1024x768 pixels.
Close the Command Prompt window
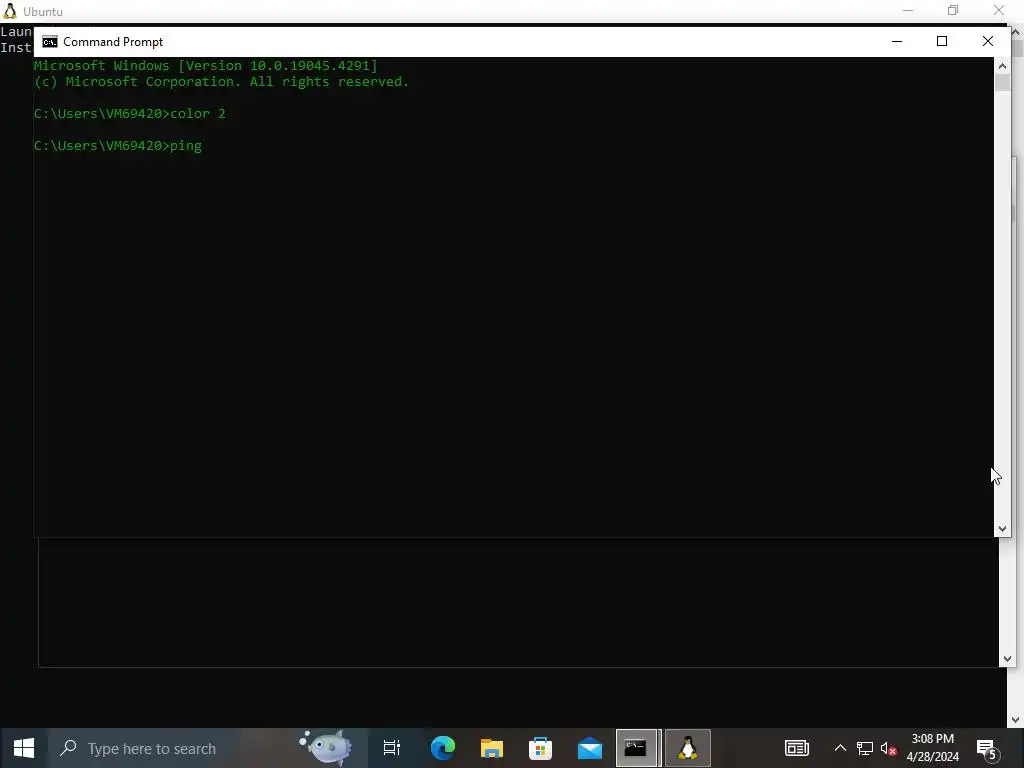click(987, 41)
